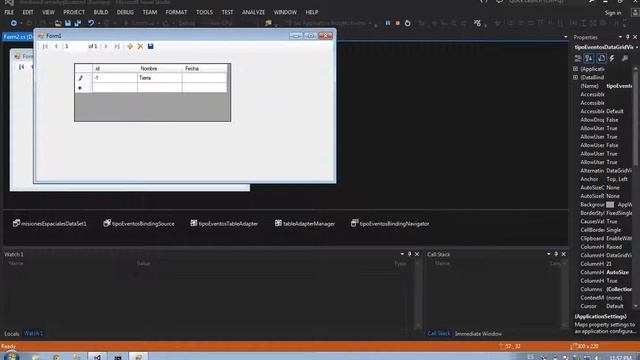Click the id cell showing -1

coord(115,78)
